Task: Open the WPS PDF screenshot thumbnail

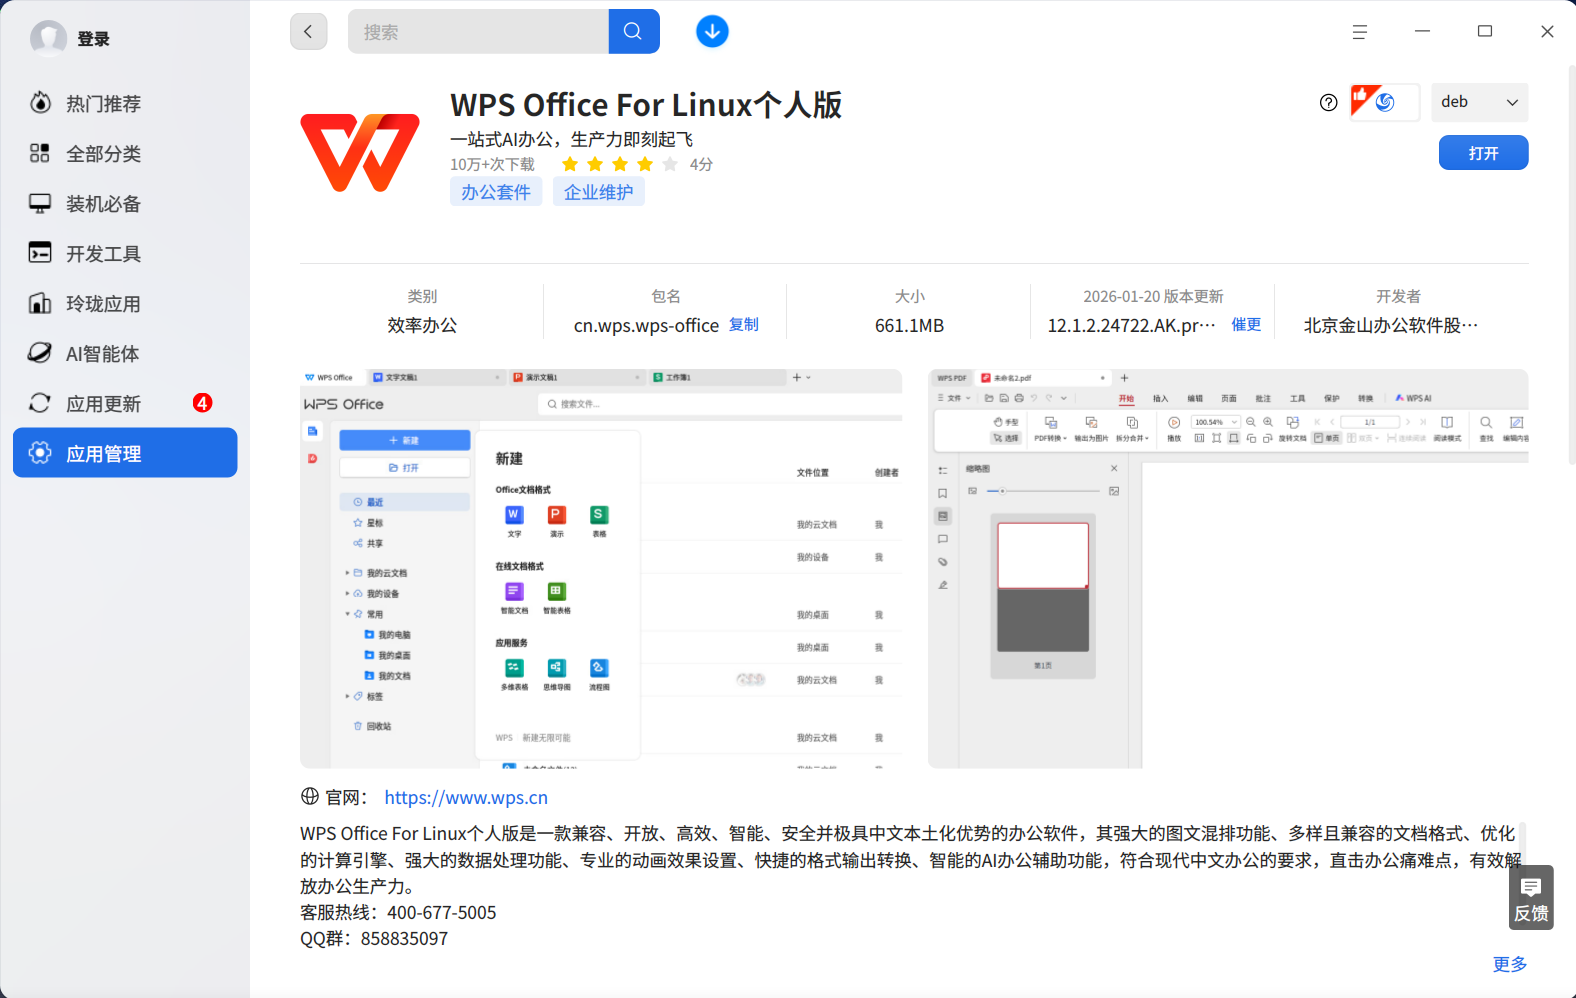Action: [1228, 568]
